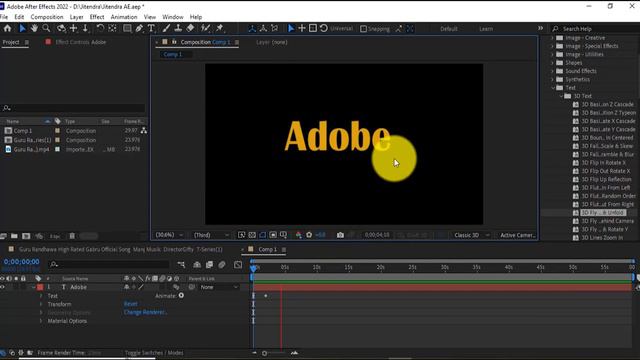
Task: Select the Learn workspace
Action: pyautogui.click(x=486, y=29)
